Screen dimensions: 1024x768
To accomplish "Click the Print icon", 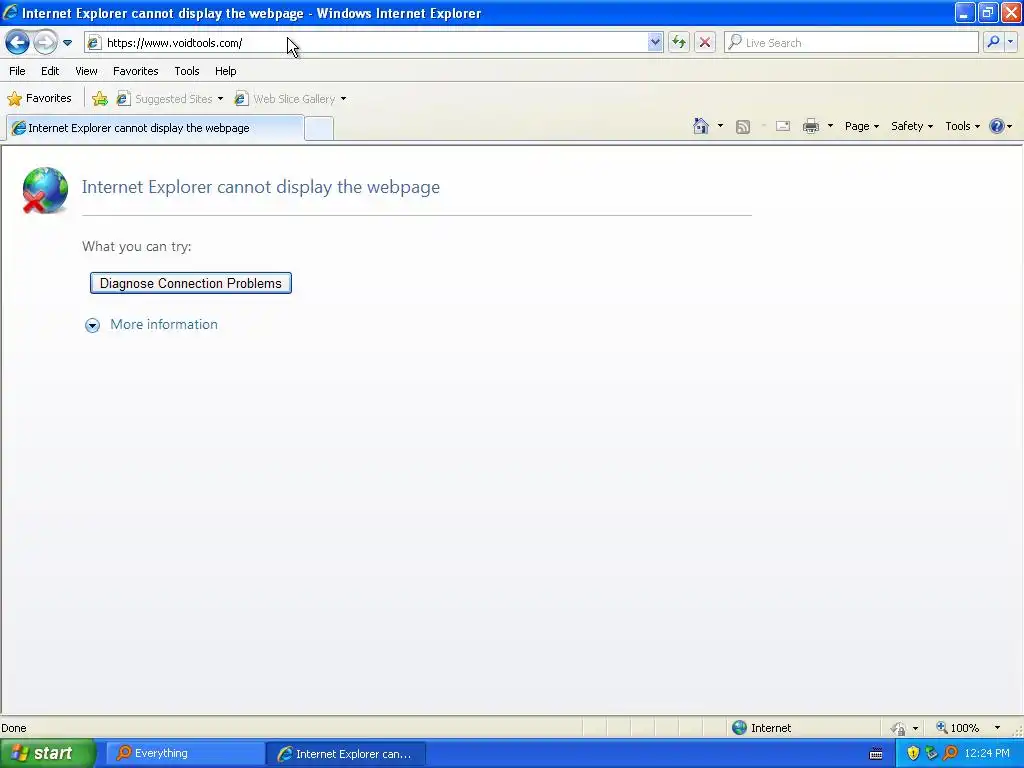I will point(810,126).
